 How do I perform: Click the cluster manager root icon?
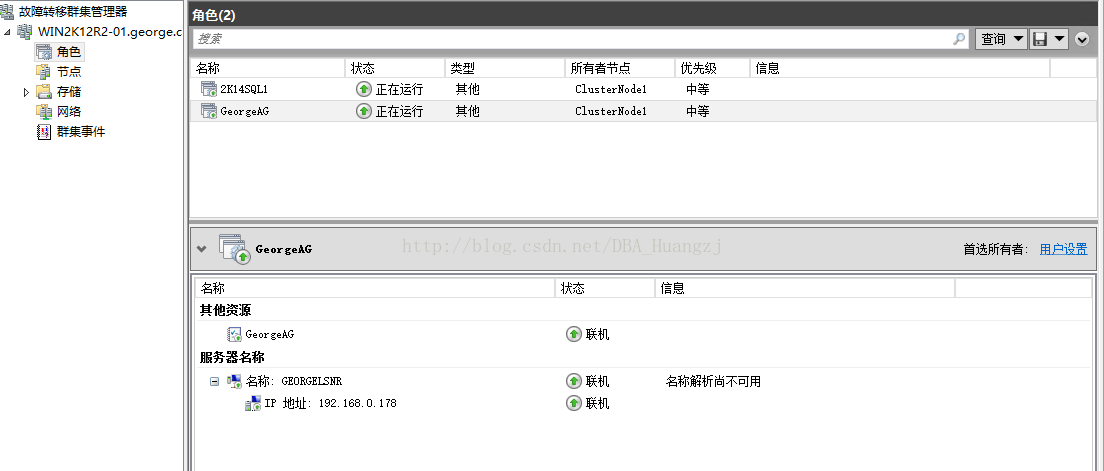8,11
